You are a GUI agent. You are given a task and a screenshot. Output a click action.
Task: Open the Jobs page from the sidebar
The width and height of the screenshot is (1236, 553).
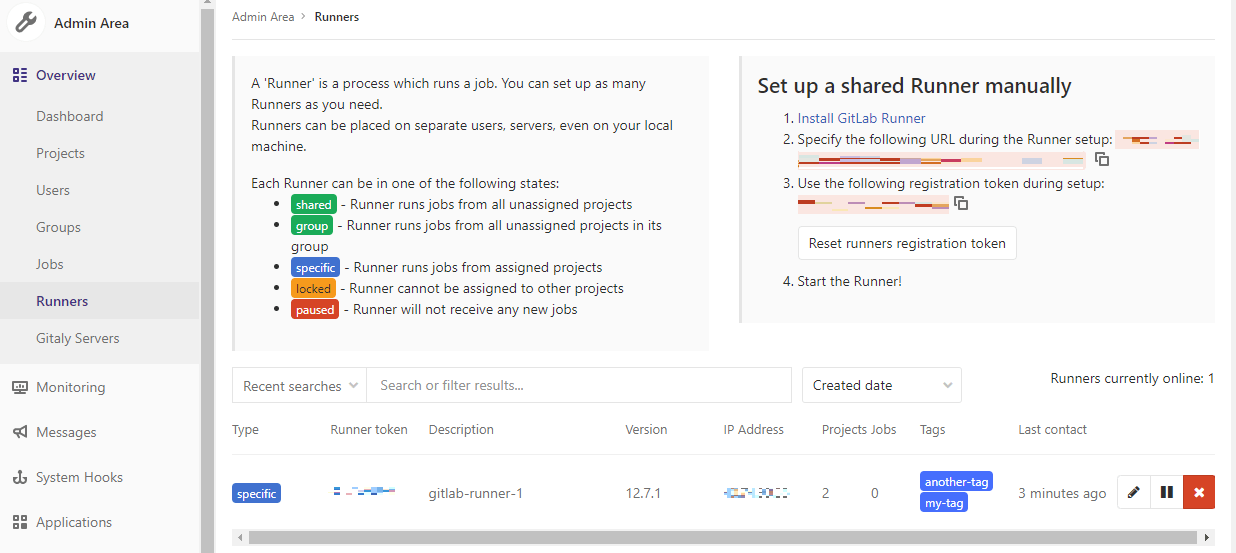50,264
